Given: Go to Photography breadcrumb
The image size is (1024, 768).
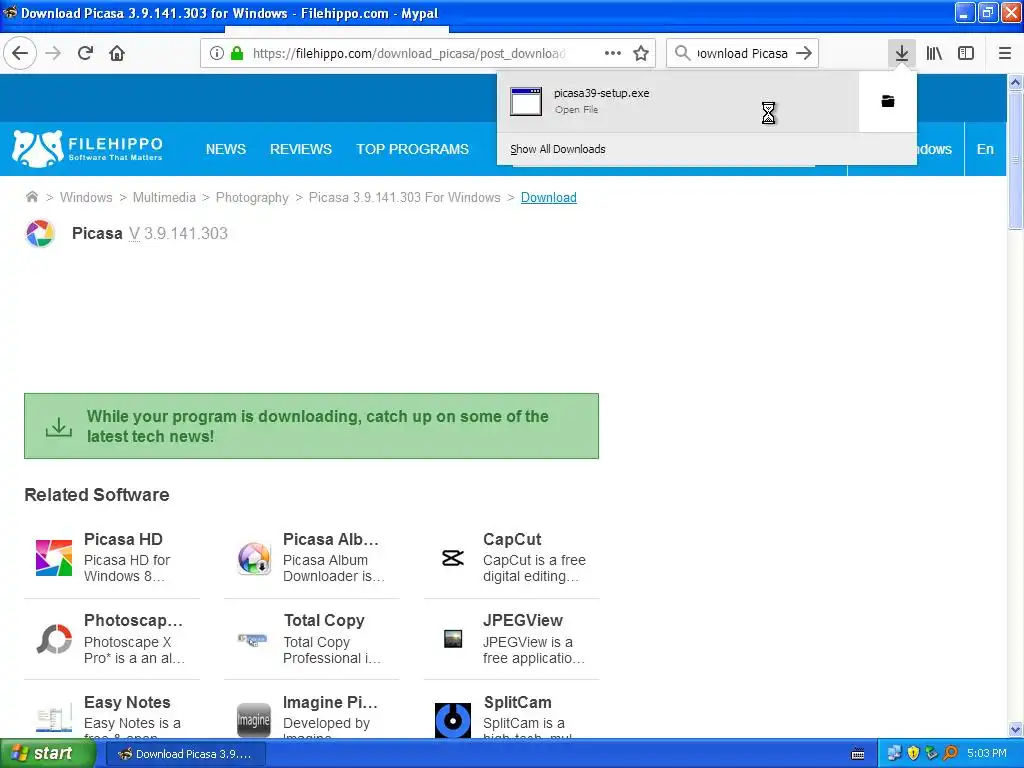Looking at the screenshot, I should (252, 197).
